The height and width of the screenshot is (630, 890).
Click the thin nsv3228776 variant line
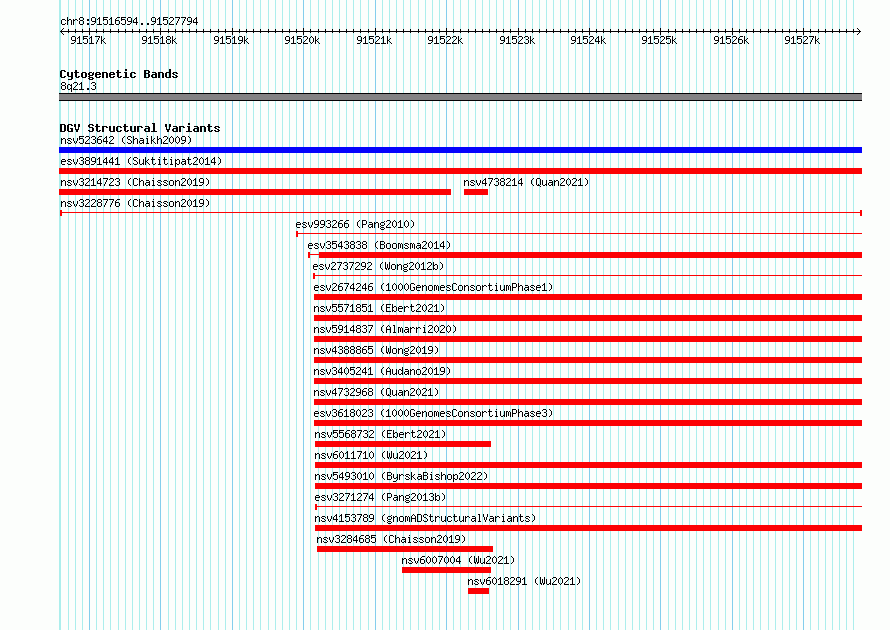[x=460, y=213]
